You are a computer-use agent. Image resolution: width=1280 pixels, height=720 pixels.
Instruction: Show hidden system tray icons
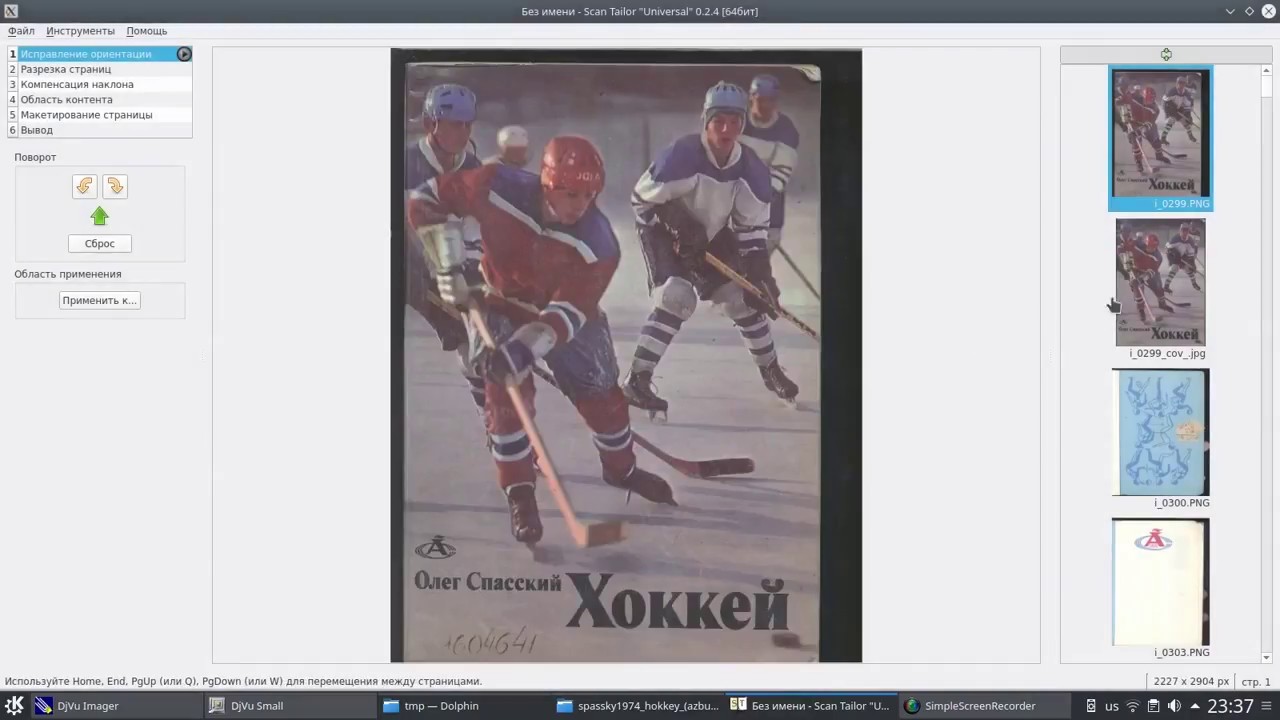click(1195, 706)
